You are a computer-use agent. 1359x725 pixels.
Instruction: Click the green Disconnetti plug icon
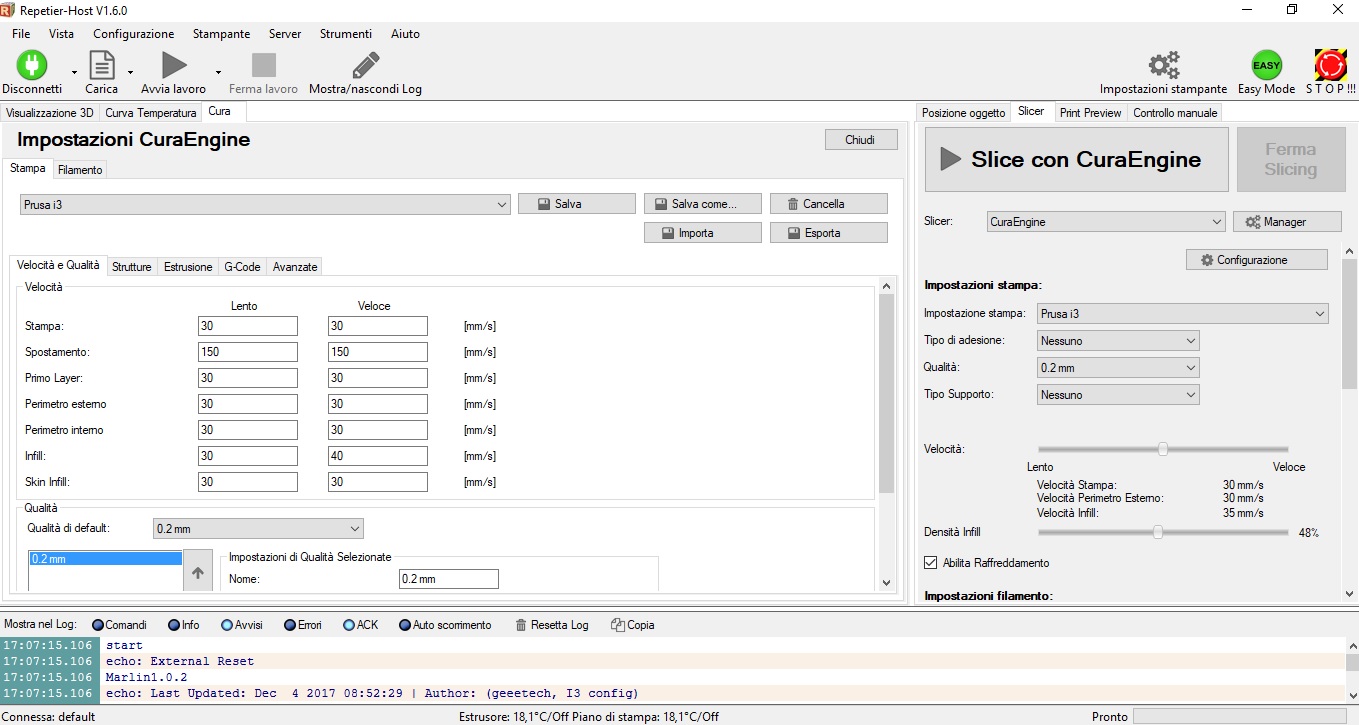coord(32,65)
